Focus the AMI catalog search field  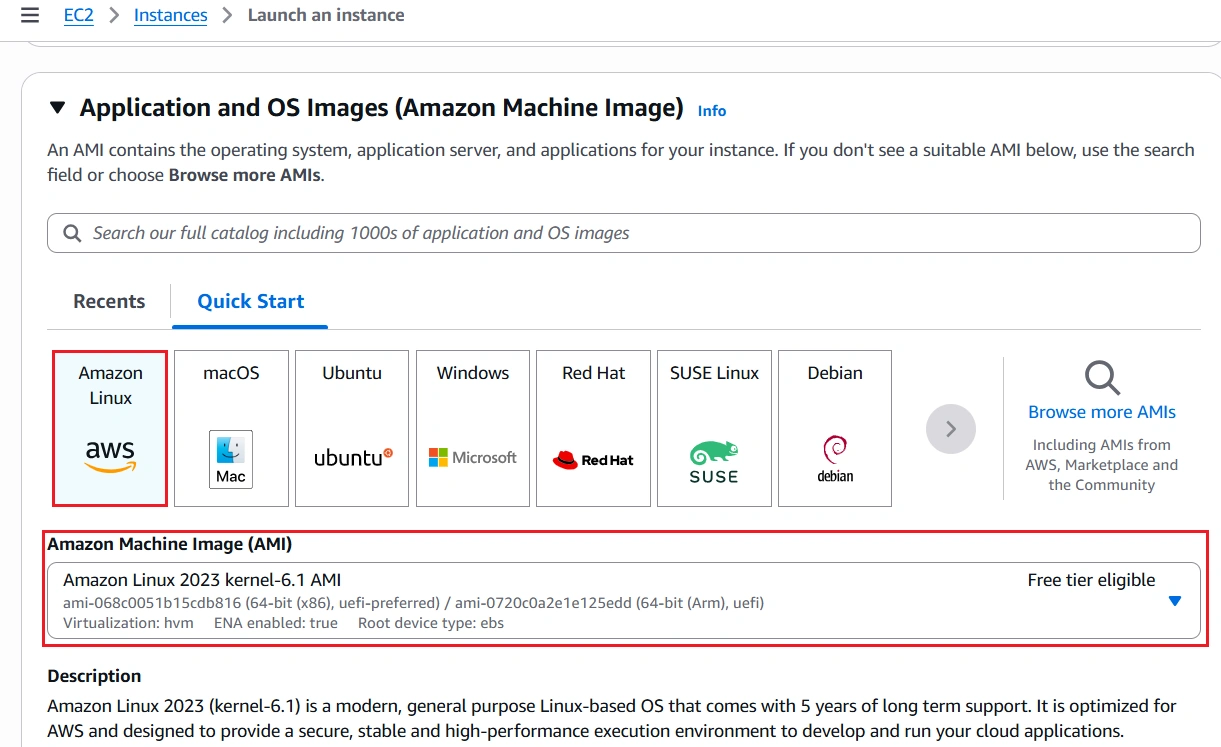[624, 233]
